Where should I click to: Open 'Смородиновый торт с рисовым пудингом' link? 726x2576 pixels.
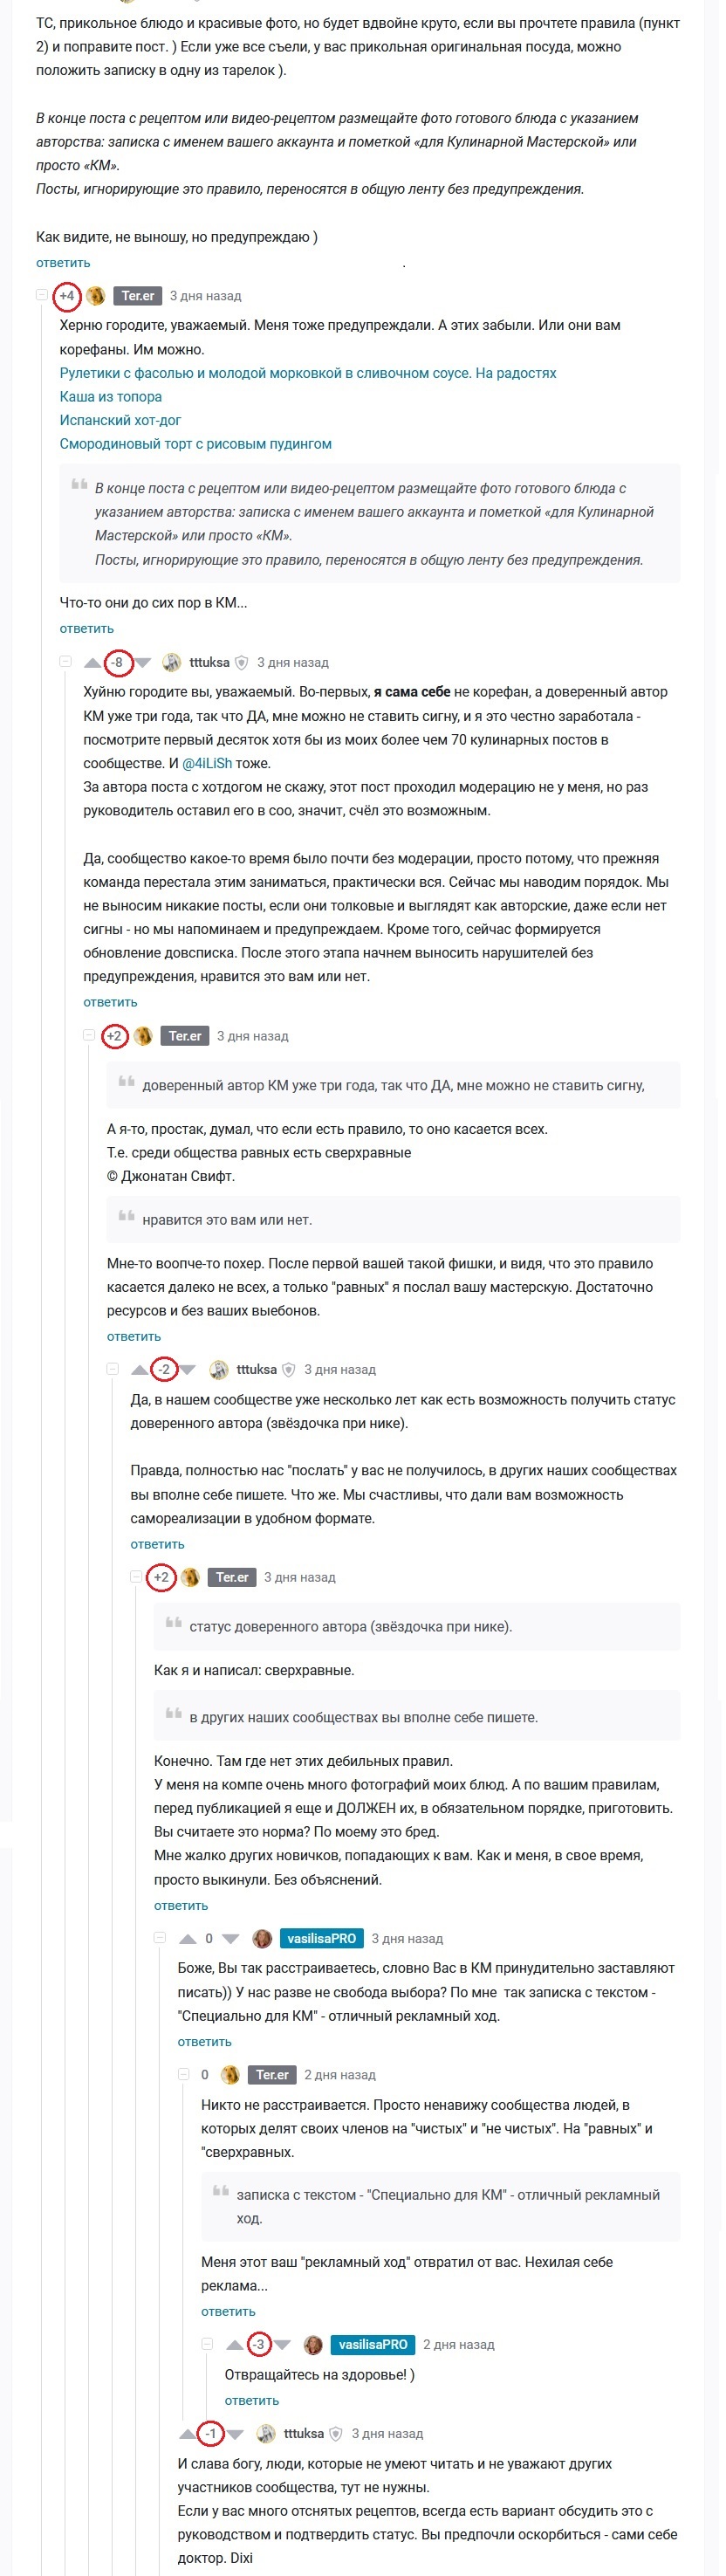[x=195, y=444]
